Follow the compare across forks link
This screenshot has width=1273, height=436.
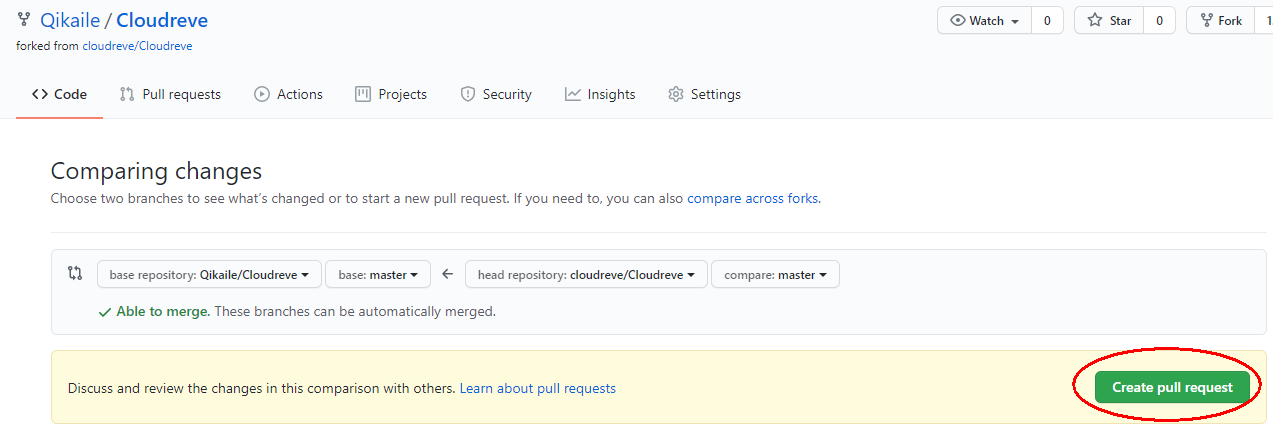tap(752, 198)
